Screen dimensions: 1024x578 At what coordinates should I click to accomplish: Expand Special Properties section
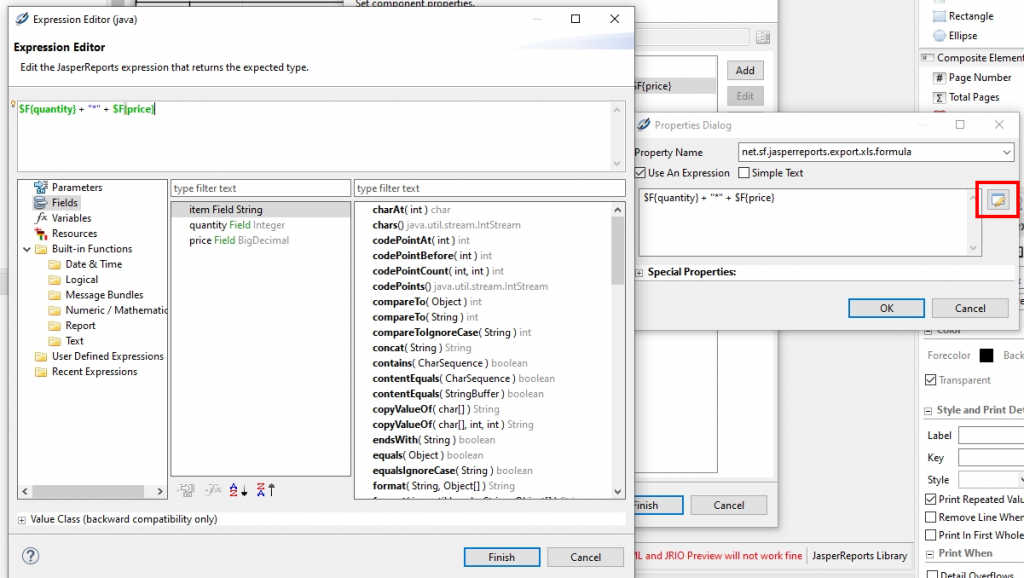tap(639, 272)
